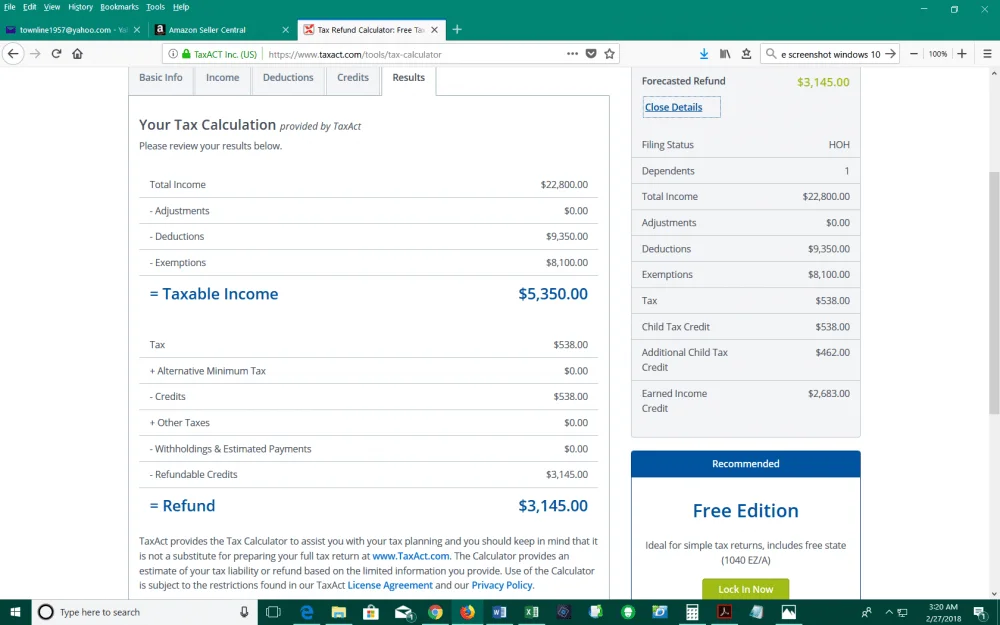Viewport: 1000px width, 625px height.
Task: Open the File menu
Action: [10, 7]
